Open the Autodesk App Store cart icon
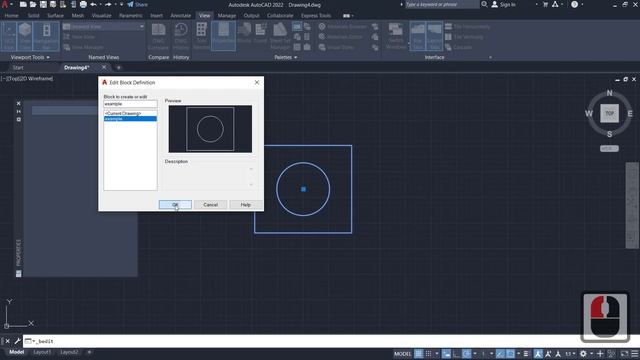 [545, 4]
